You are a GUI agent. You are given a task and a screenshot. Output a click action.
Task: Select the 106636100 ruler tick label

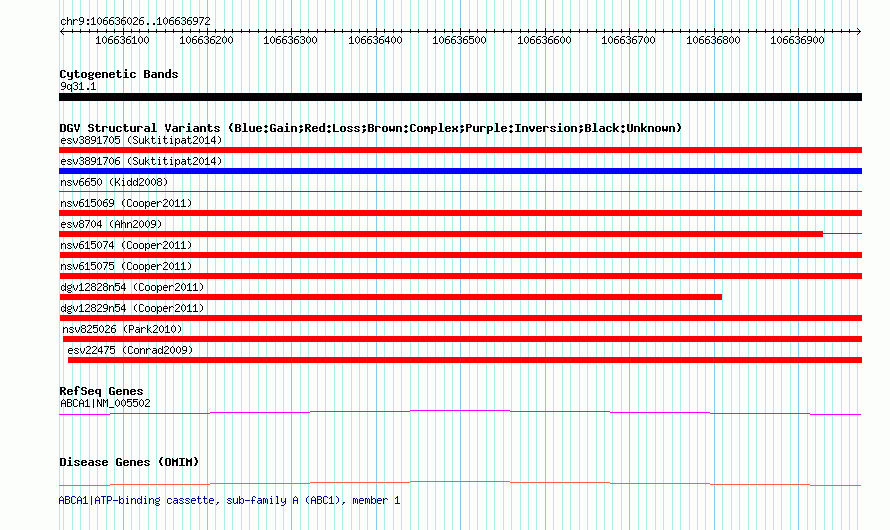tap(122, 40)
